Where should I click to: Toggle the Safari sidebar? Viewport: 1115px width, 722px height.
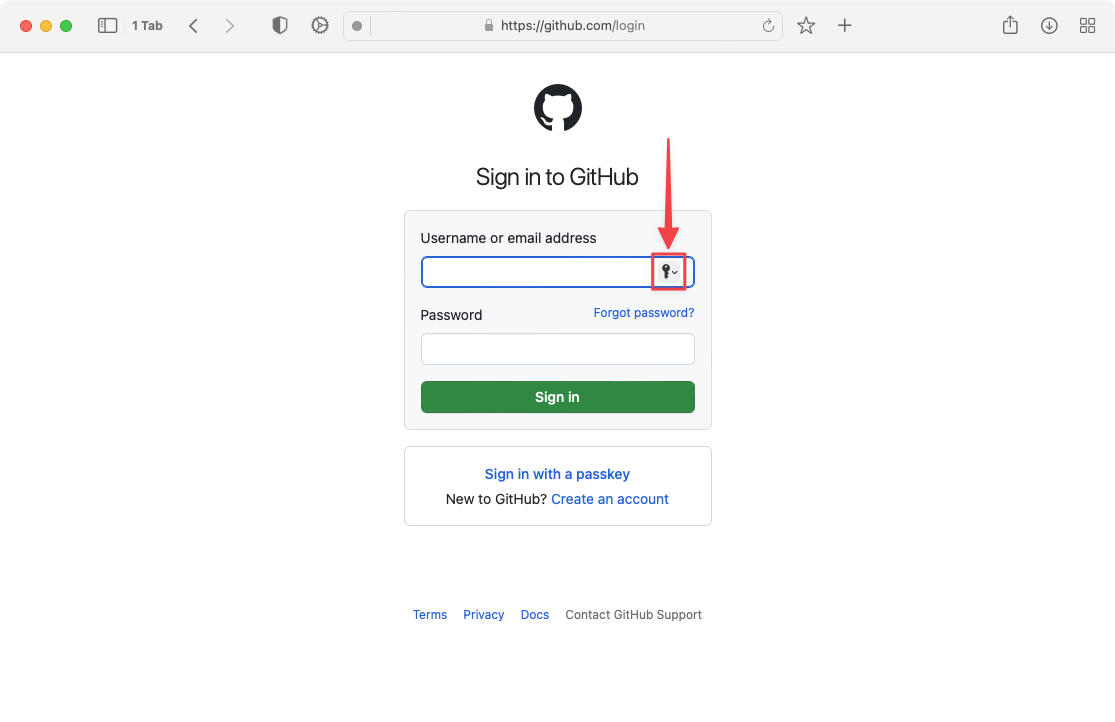pyautogui.click(x=107, y=25)
